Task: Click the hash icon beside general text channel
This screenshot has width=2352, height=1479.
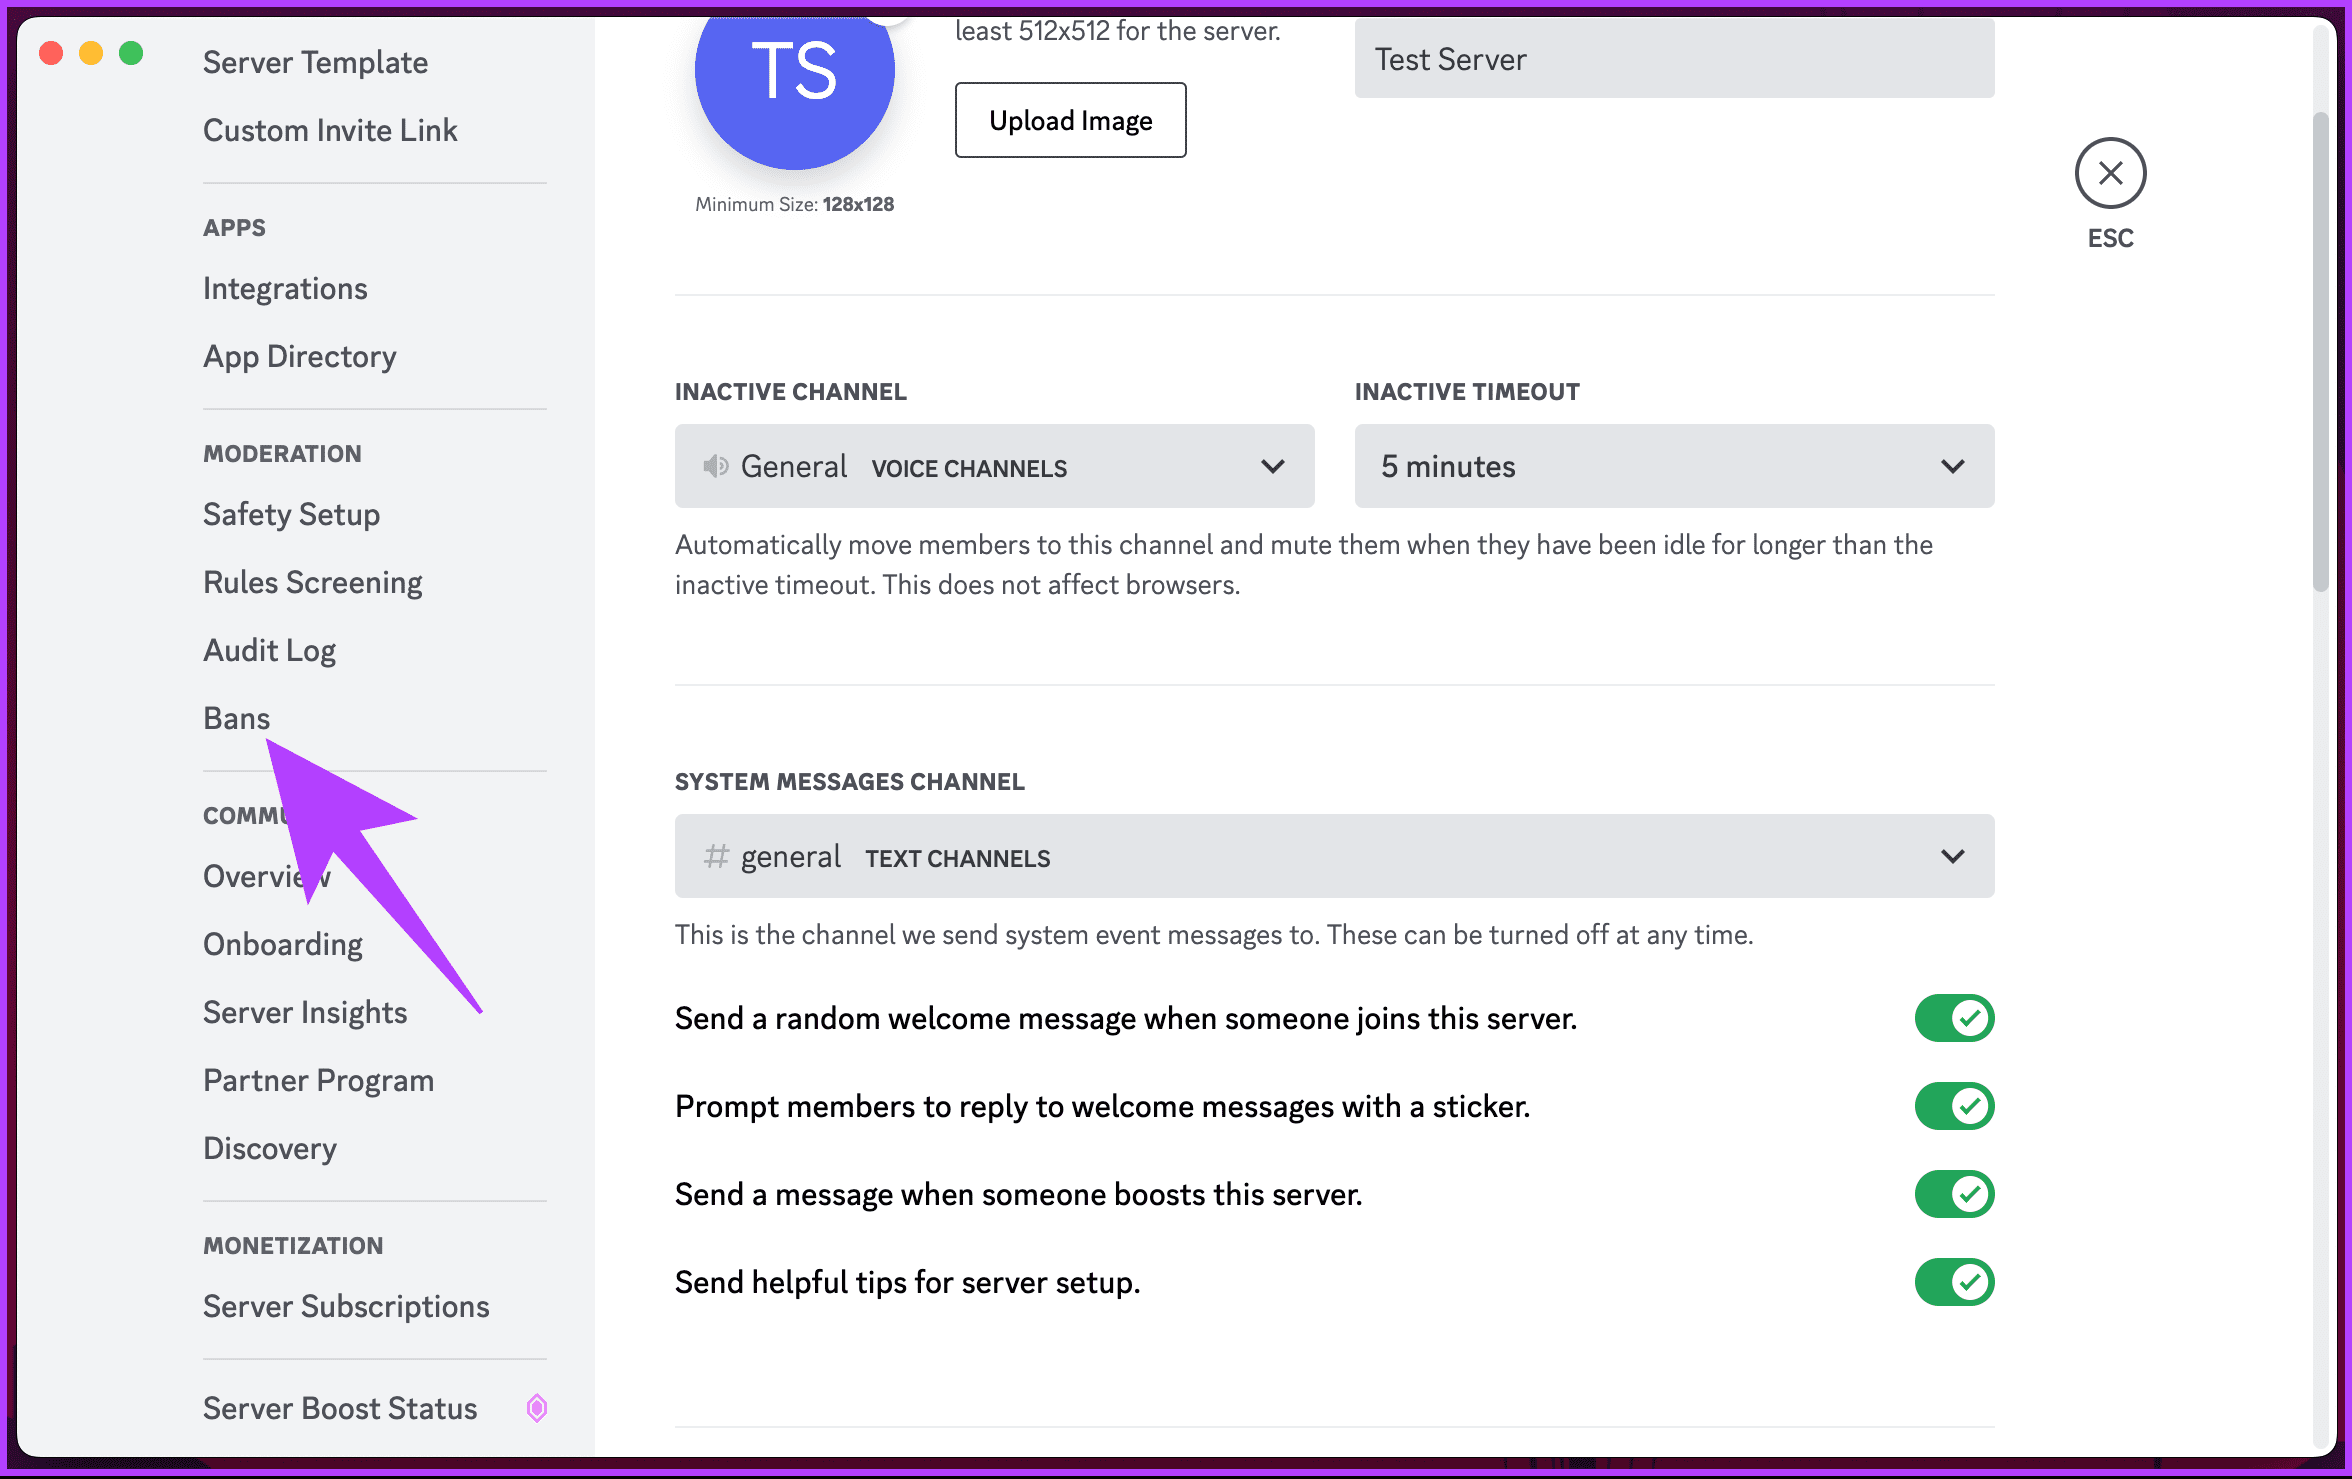Action: [716, 856]
